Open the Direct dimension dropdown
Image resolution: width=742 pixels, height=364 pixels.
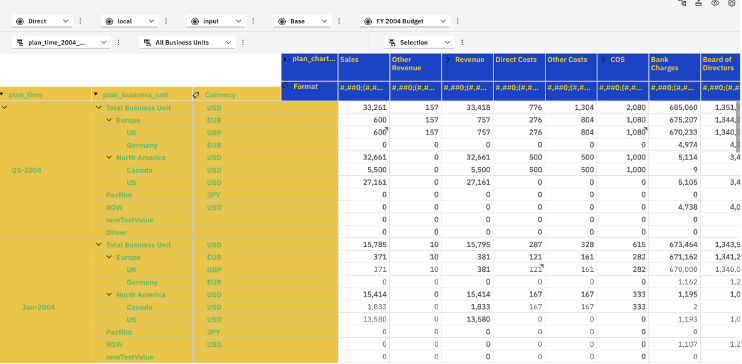pyautogui.click(x=42, y=21)
